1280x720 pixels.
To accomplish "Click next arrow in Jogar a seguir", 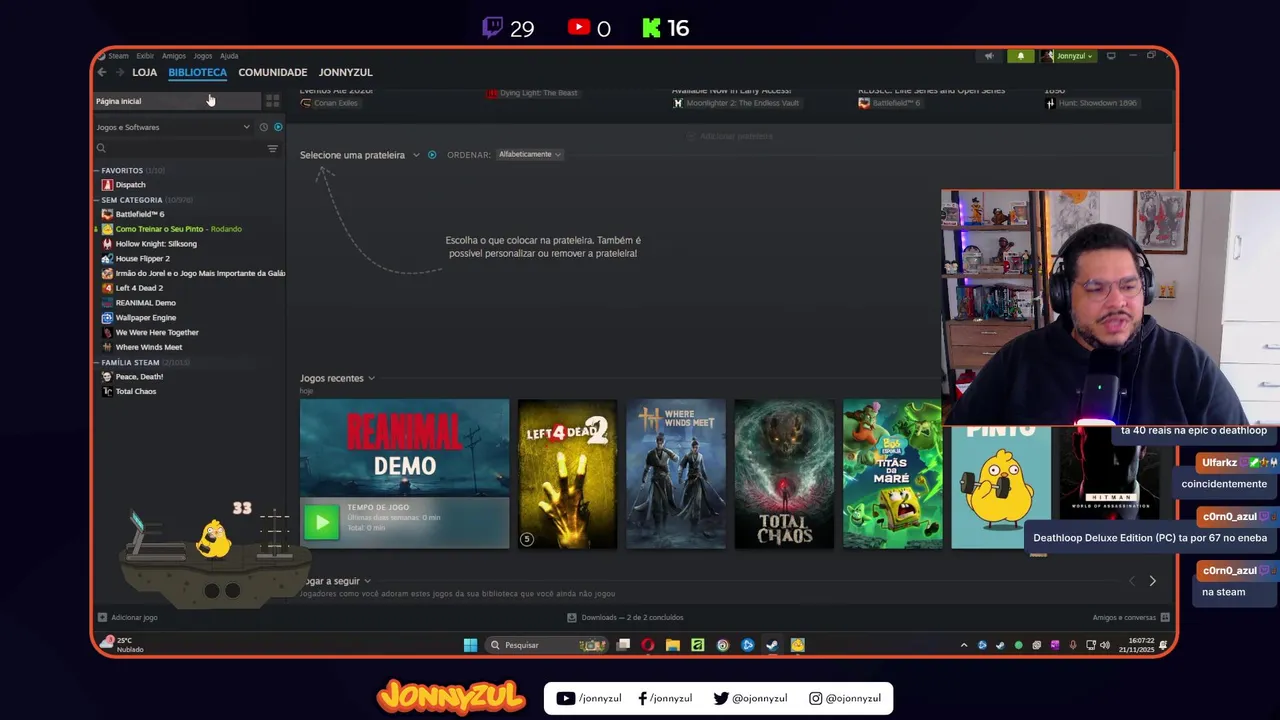I will point(1152,581).
